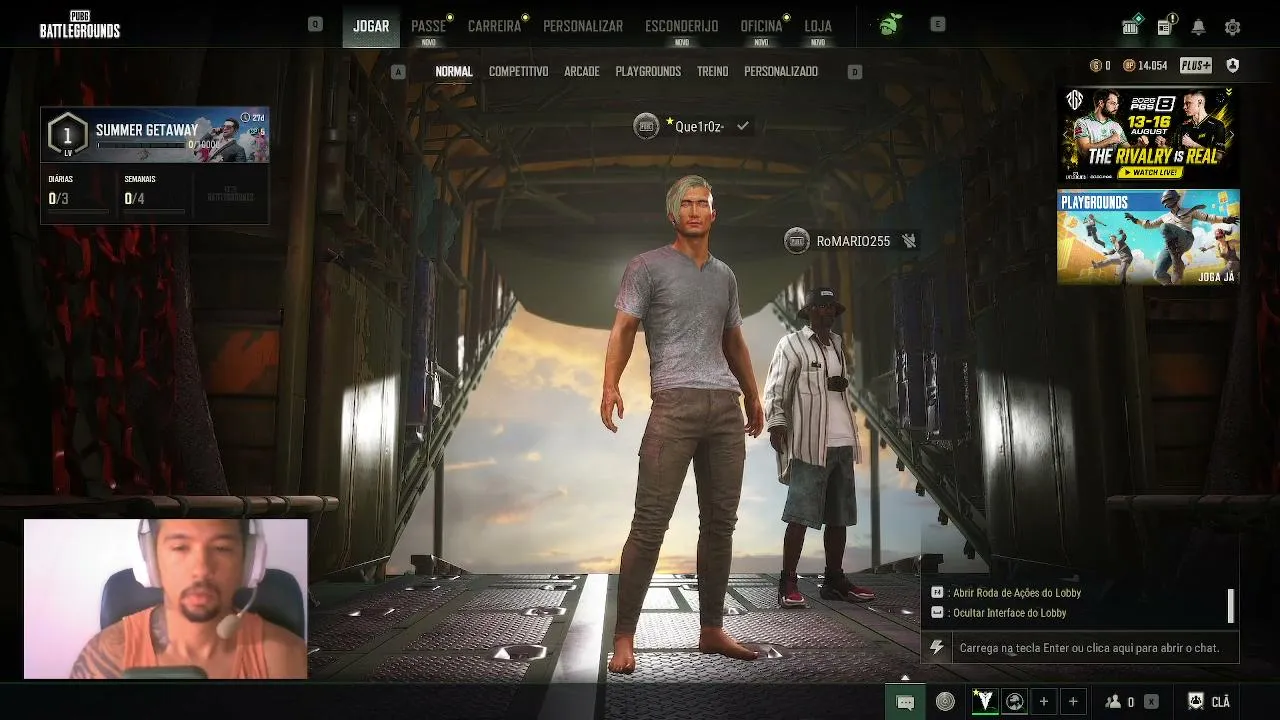Add a teammate in the first plus slot
This screenshot has width=1280, height=720.
pos(1043,702)
